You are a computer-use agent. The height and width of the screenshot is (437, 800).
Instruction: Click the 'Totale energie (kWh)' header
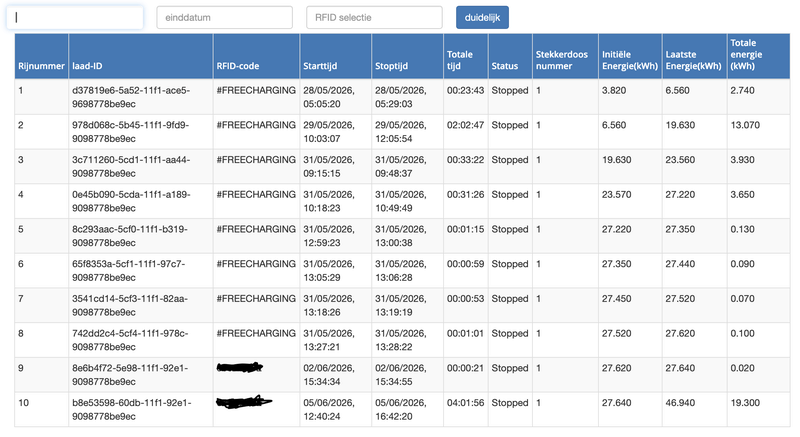click(746, 55)
